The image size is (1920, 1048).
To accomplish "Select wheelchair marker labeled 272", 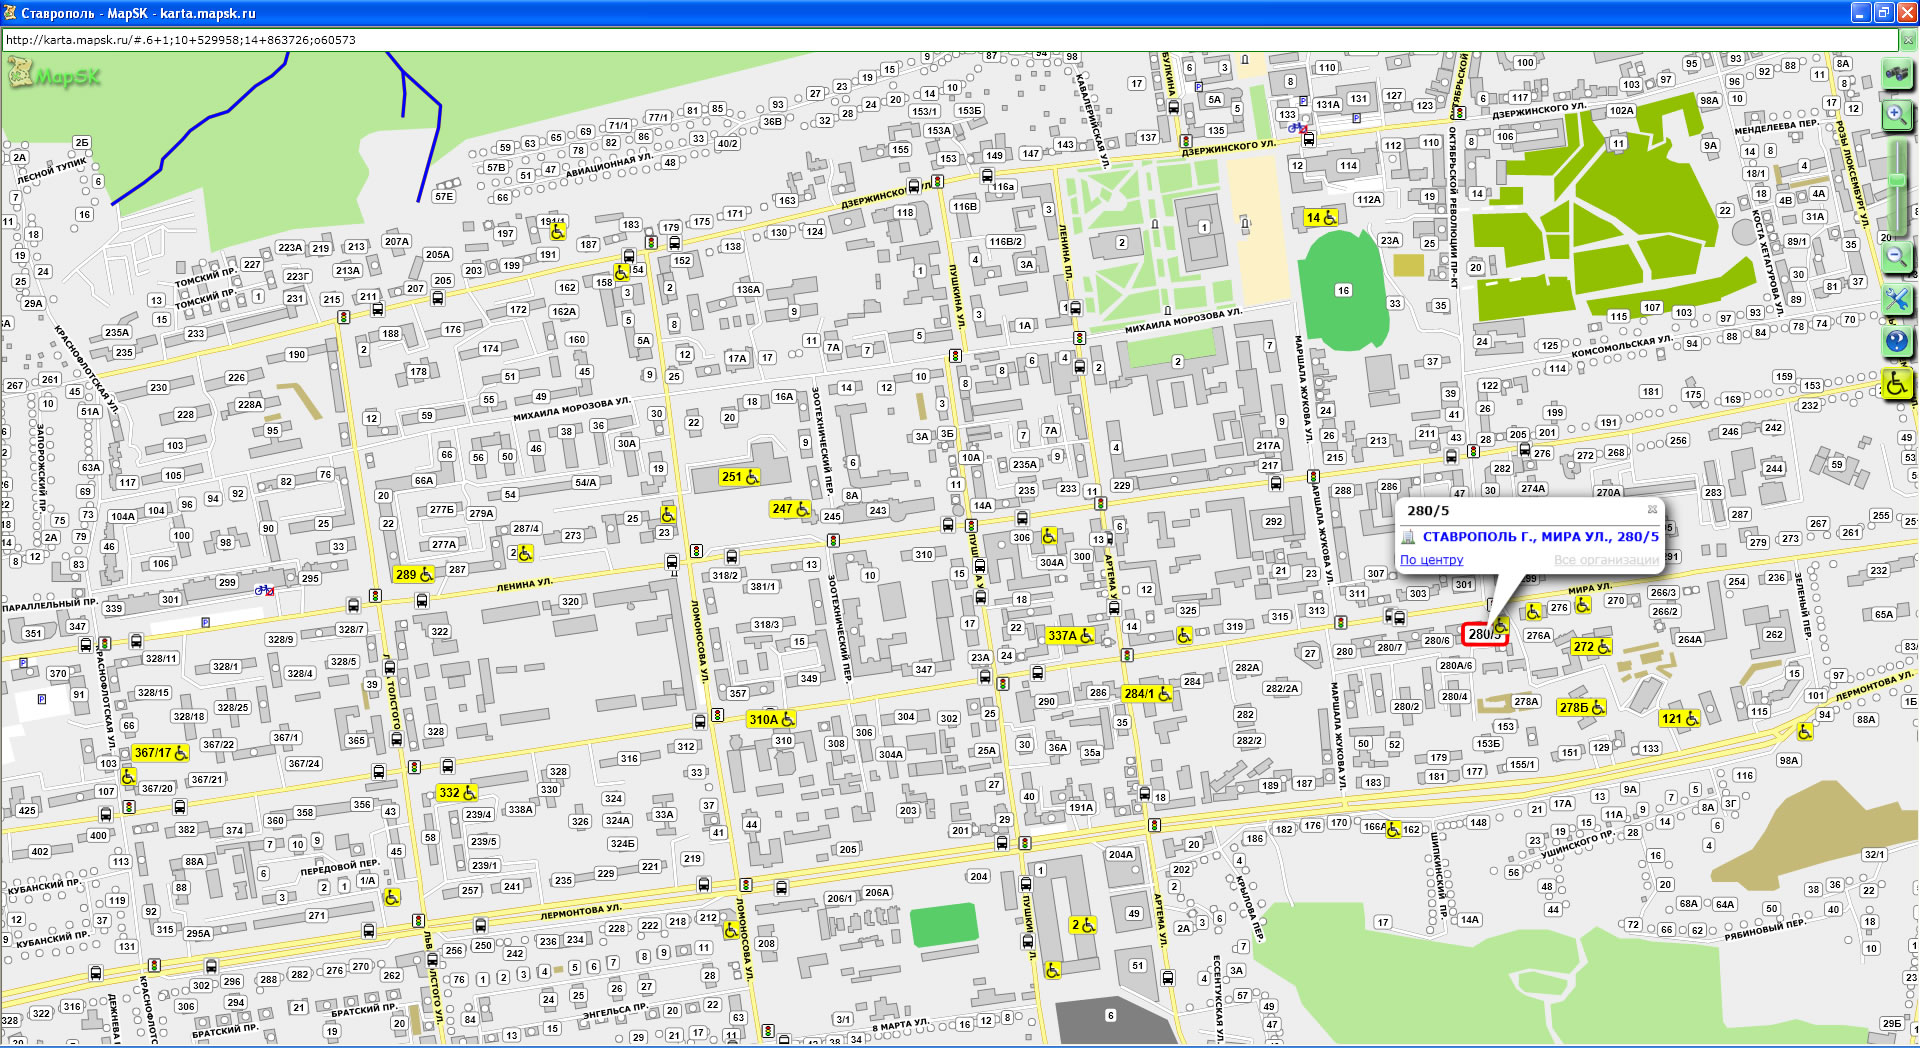I will 1591,646.
